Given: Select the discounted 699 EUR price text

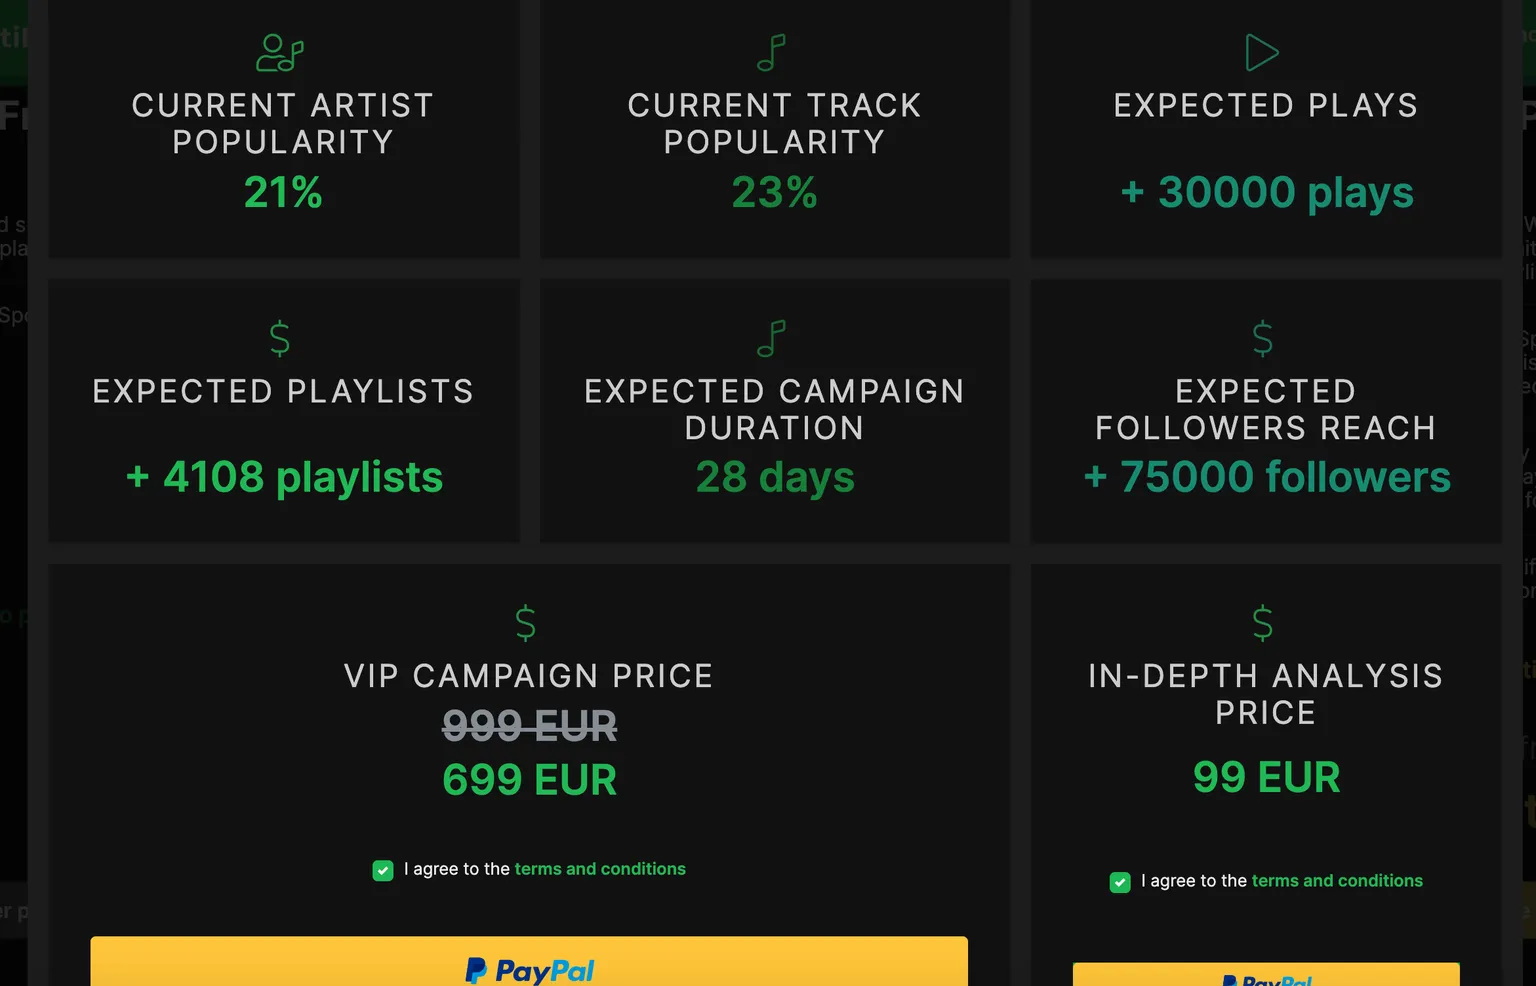Looking at the screenshot, I should [x=529, y=780].
